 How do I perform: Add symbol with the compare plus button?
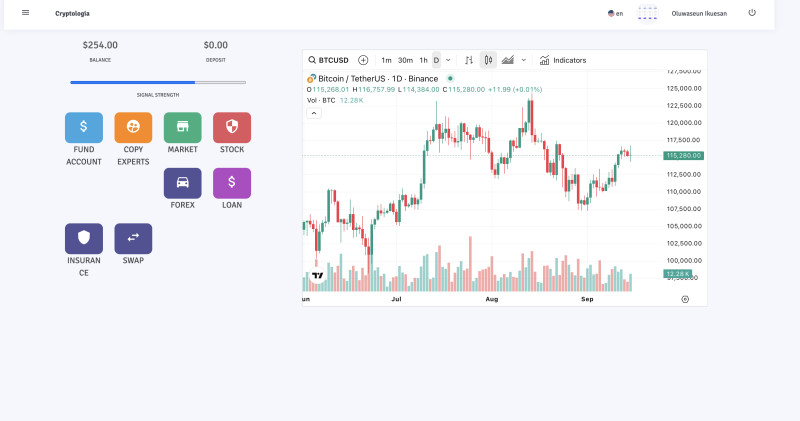point(363,60)
